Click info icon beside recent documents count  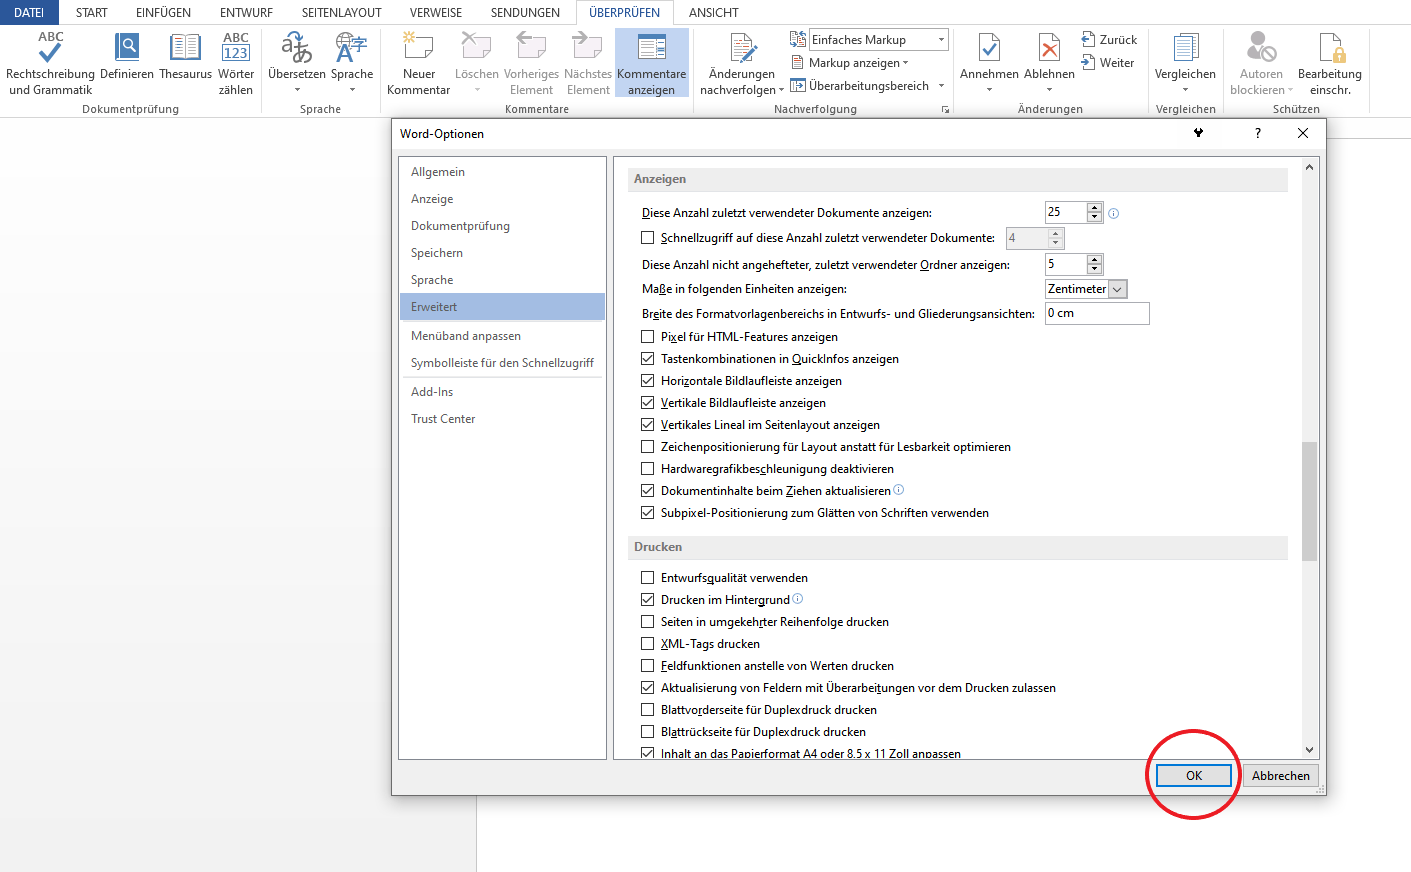(x=1114, y=213)
